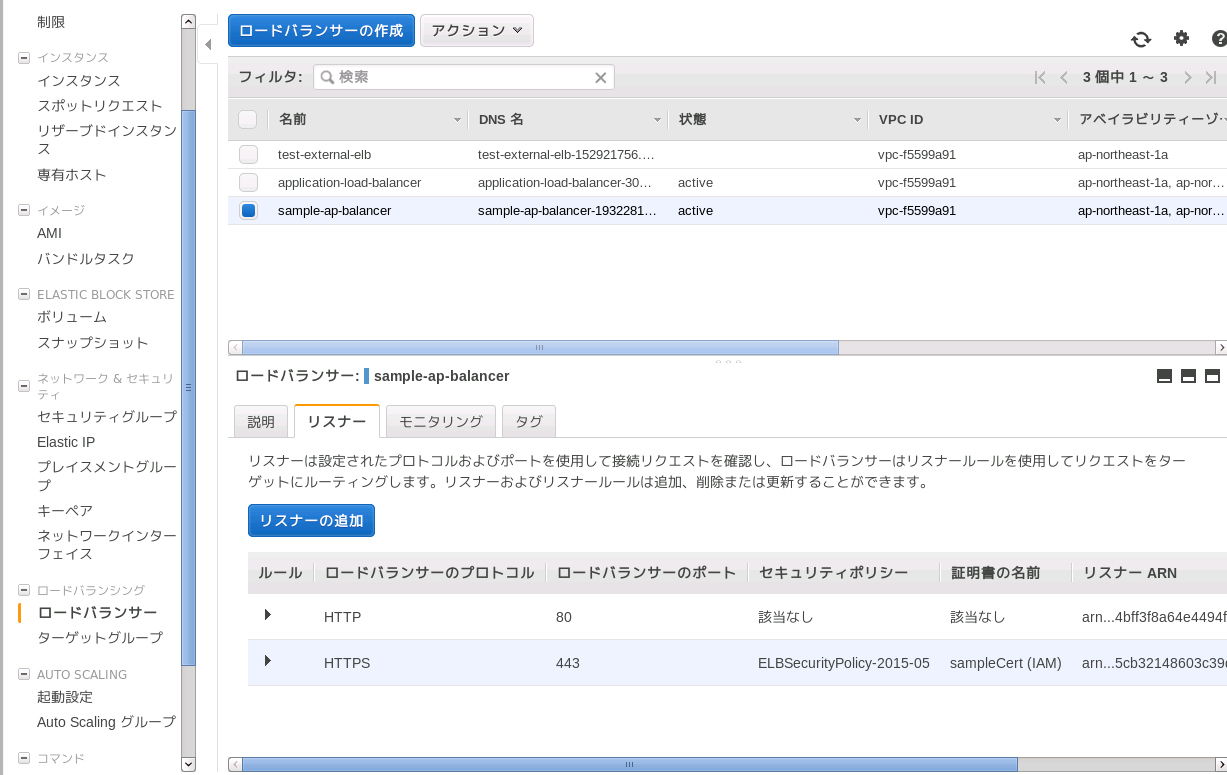Viewport: 1227px width, 775px height.
Task: Open the settings gear icon
Action: [x=1181, y=38]
